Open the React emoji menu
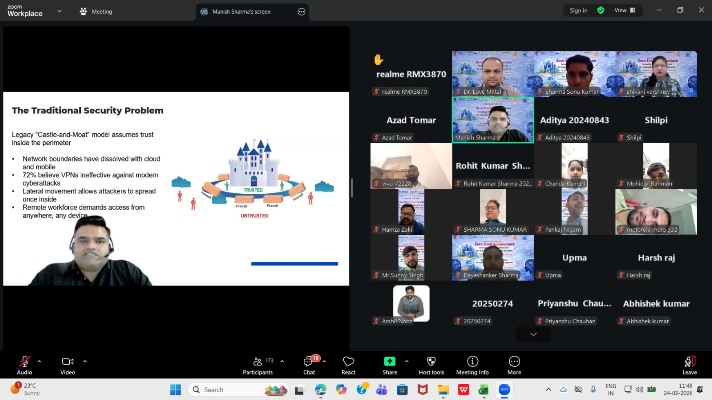 [x=348, y=362]
